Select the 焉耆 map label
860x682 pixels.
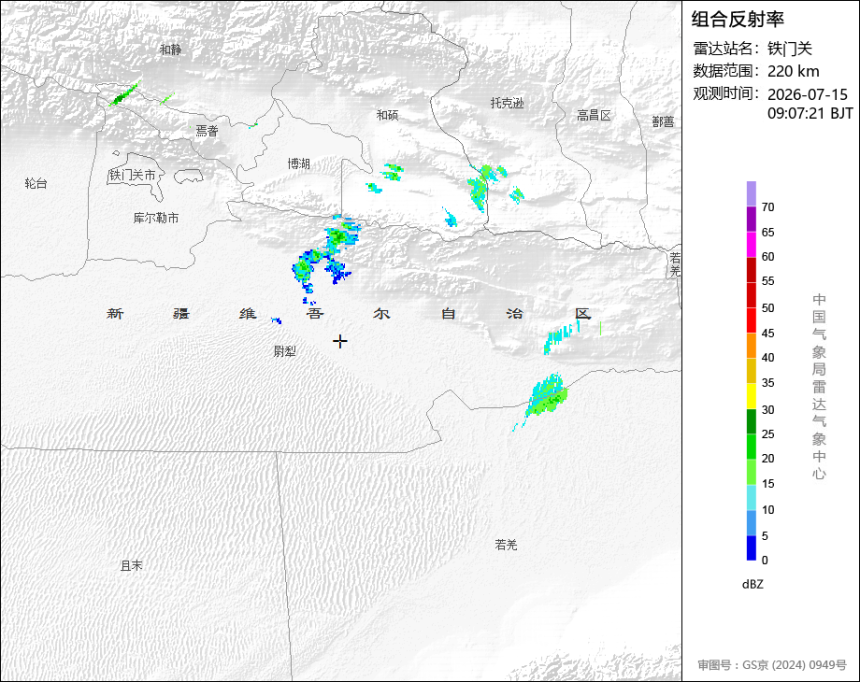207,131
